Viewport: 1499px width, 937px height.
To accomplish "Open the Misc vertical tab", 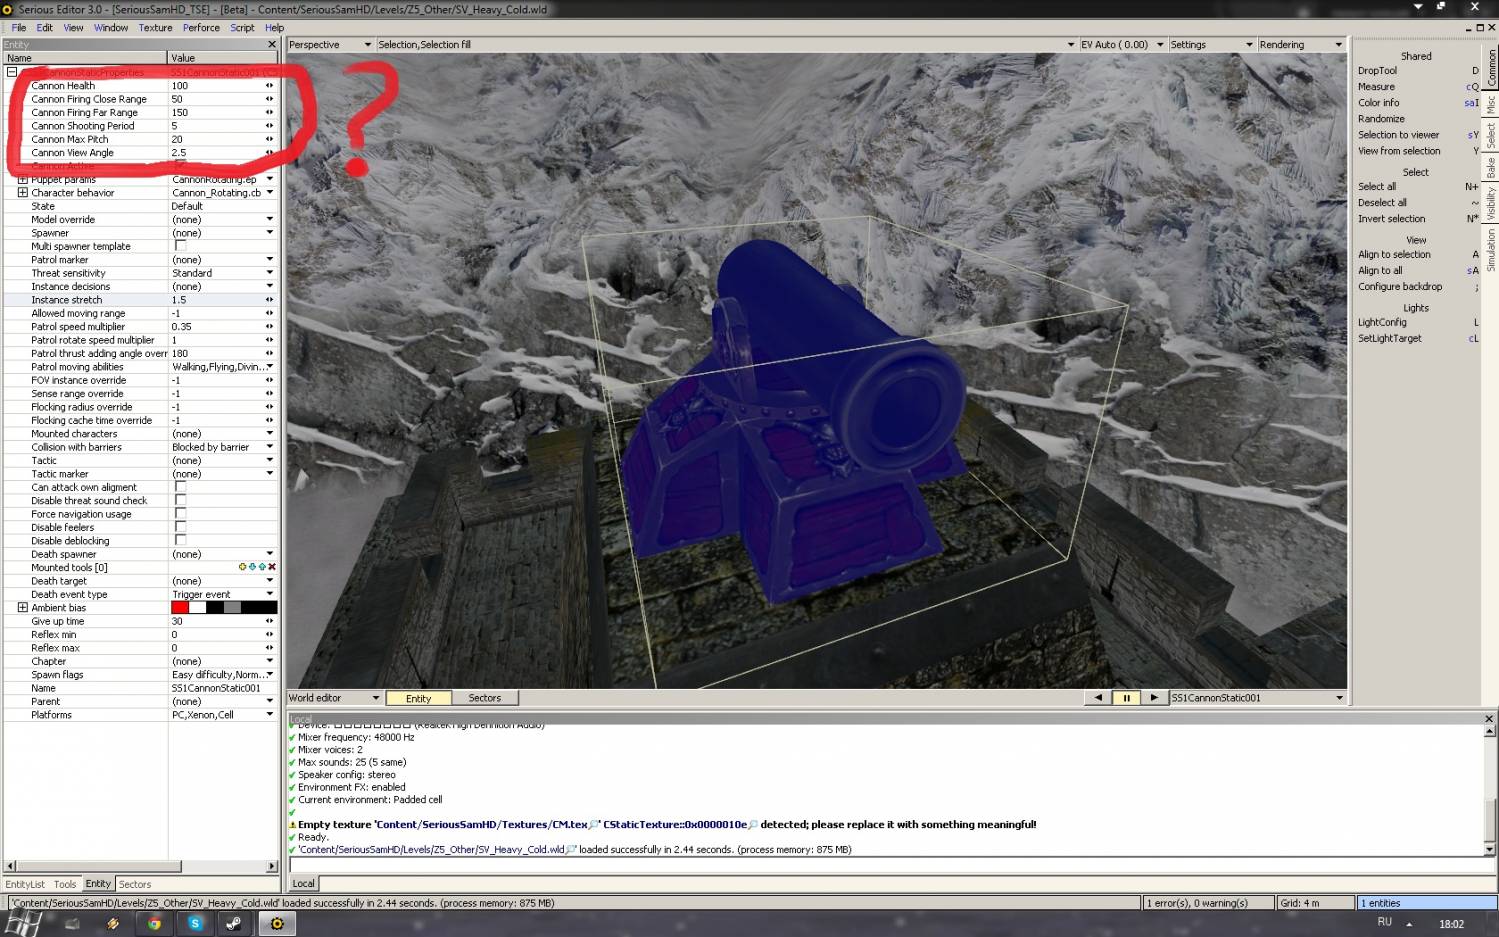I will click(x=1490, y=104).
